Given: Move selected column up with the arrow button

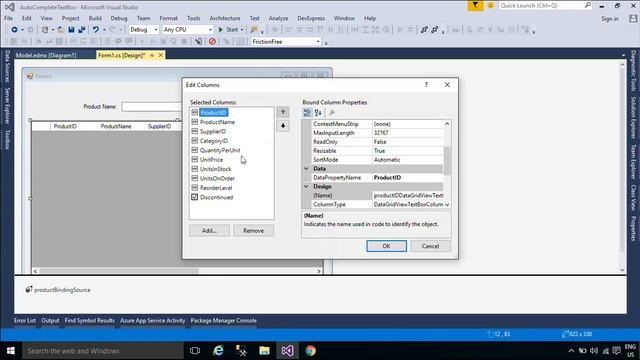Looking at the screenshot, I should tap(283, 112).
